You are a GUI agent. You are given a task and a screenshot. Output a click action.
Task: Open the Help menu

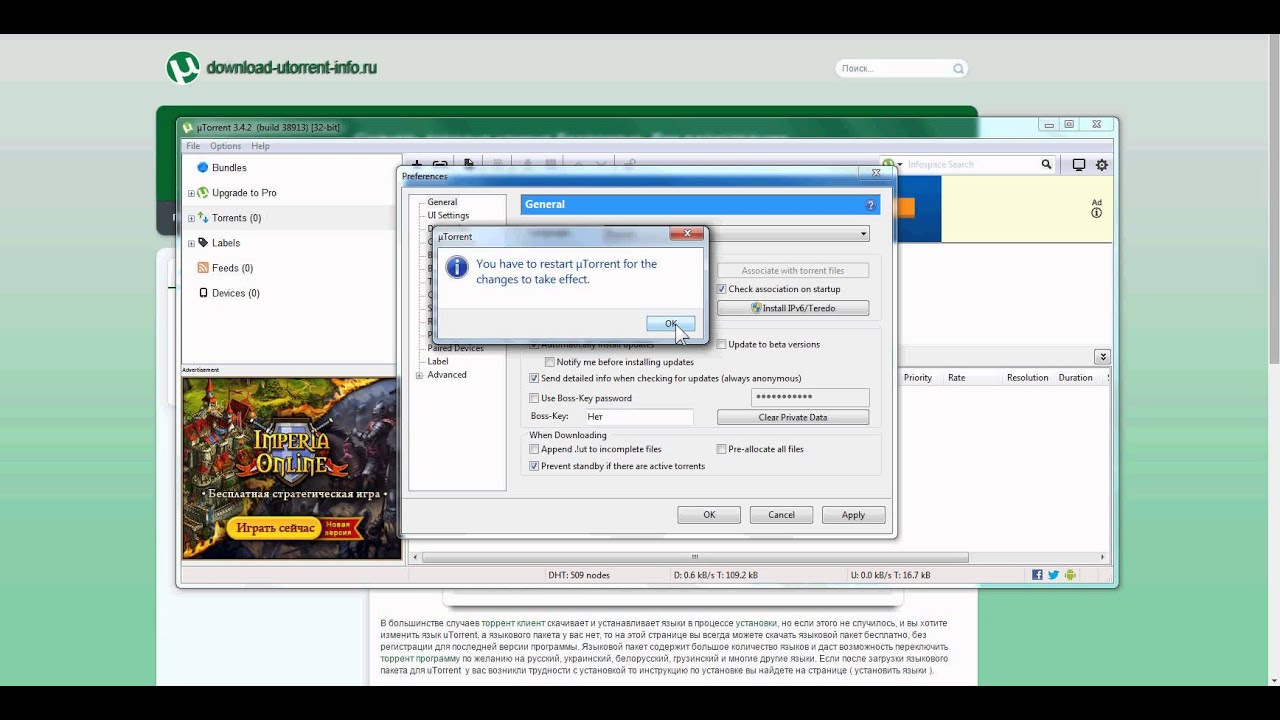[x=260, y=146]
